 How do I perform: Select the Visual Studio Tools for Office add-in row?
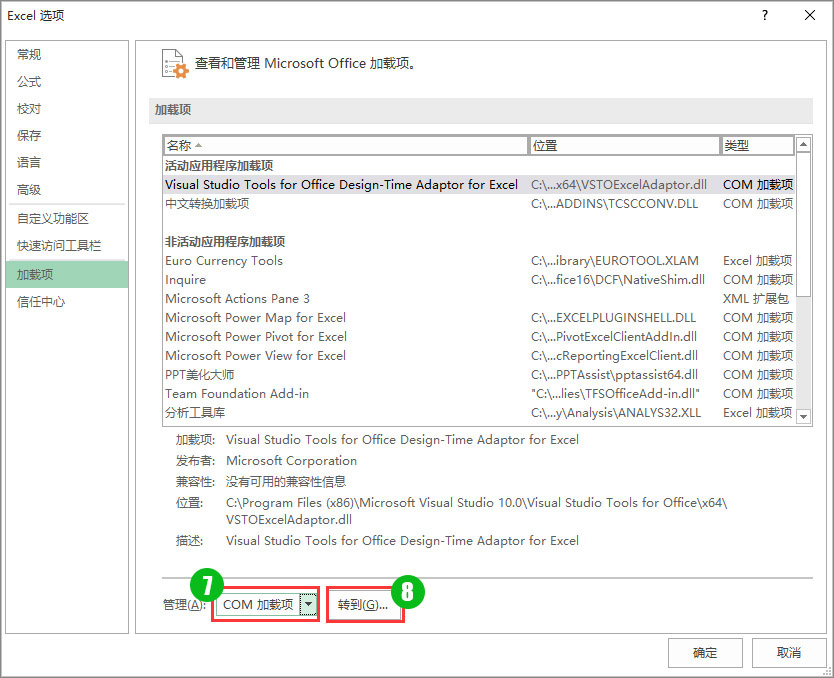[479, 185]
